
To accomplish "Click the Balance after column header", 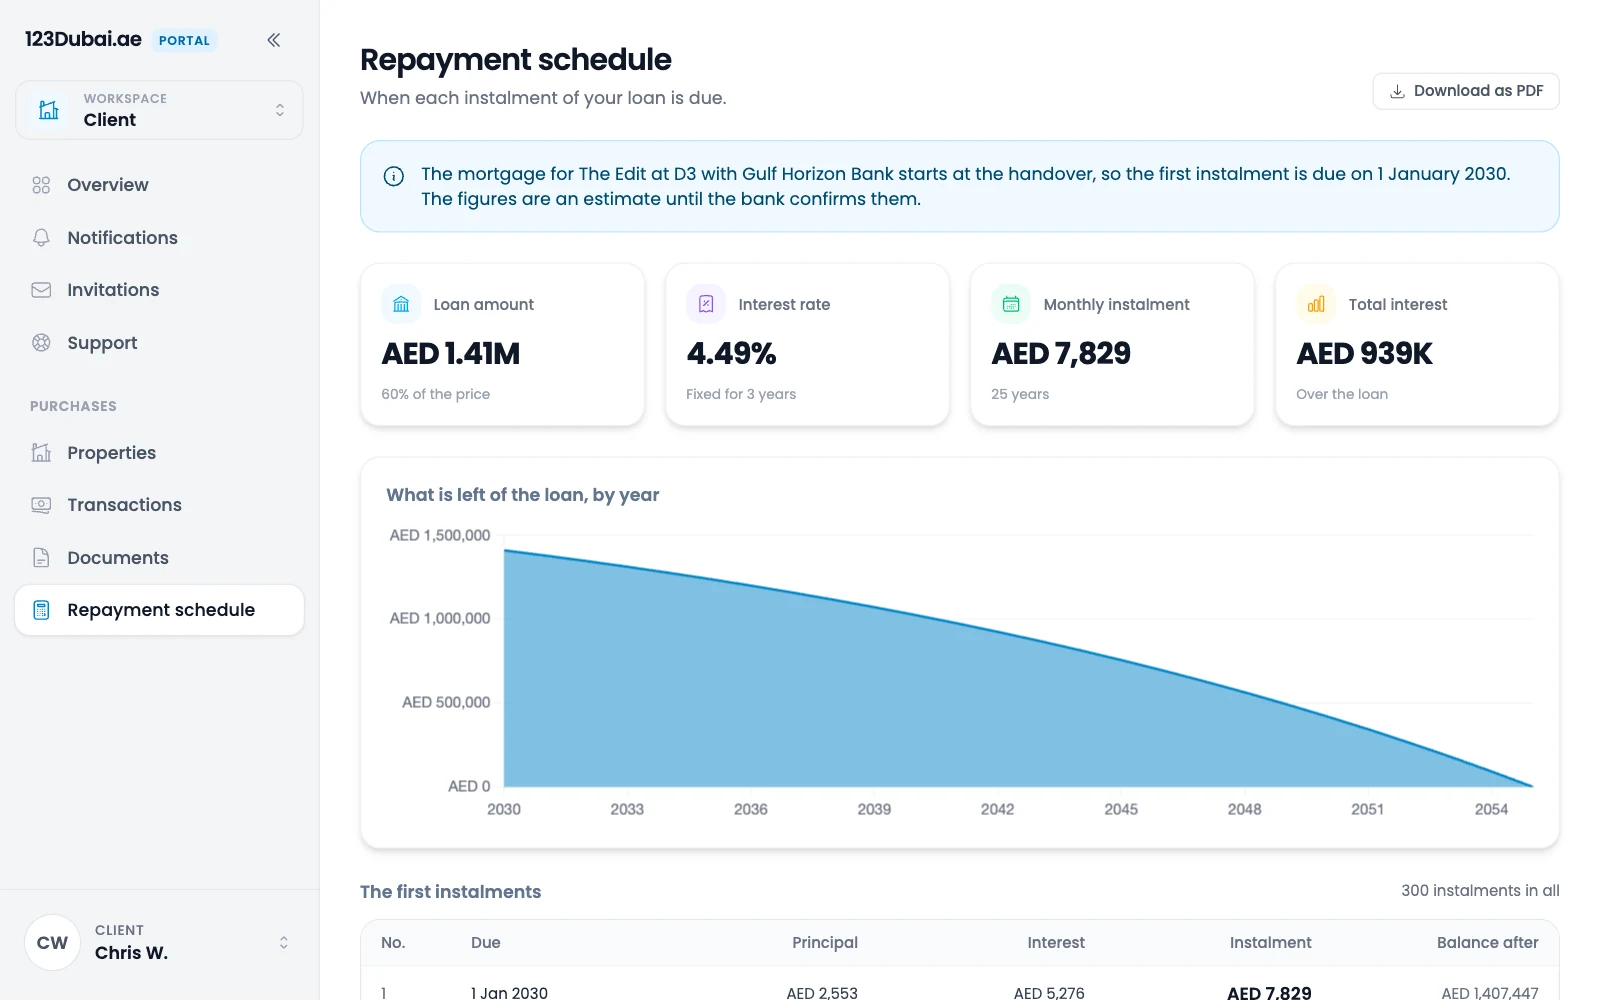I will click(1488, 942).
